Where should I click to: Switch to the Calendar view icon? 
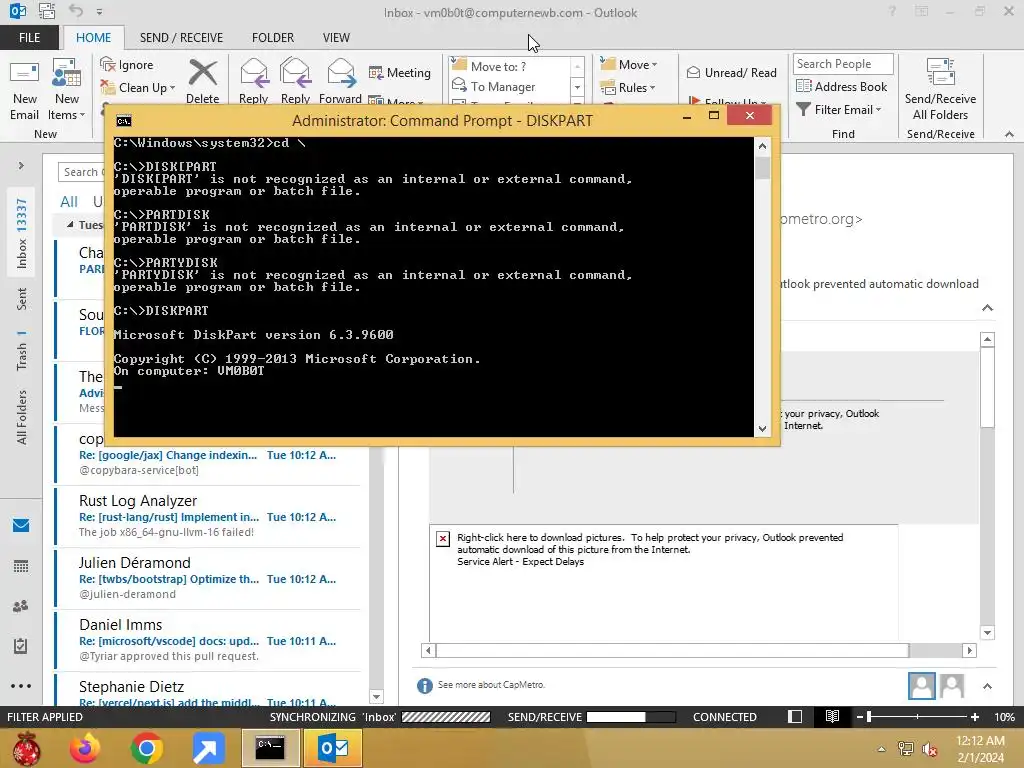click(21, 566)
